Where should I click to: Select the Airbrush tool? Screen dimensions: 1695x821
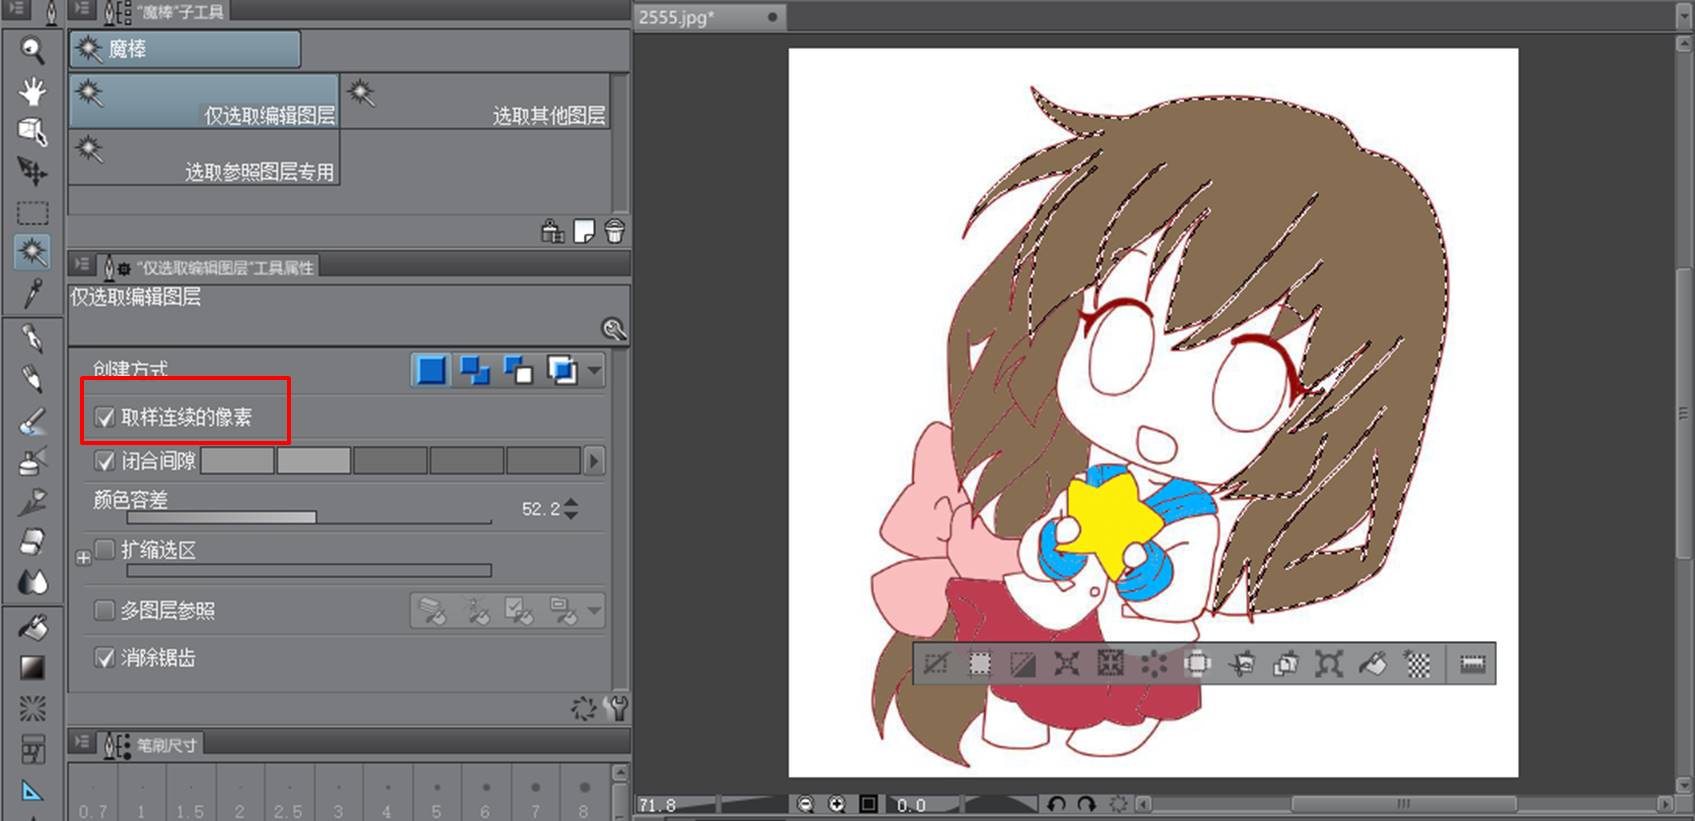coord(32,461)
